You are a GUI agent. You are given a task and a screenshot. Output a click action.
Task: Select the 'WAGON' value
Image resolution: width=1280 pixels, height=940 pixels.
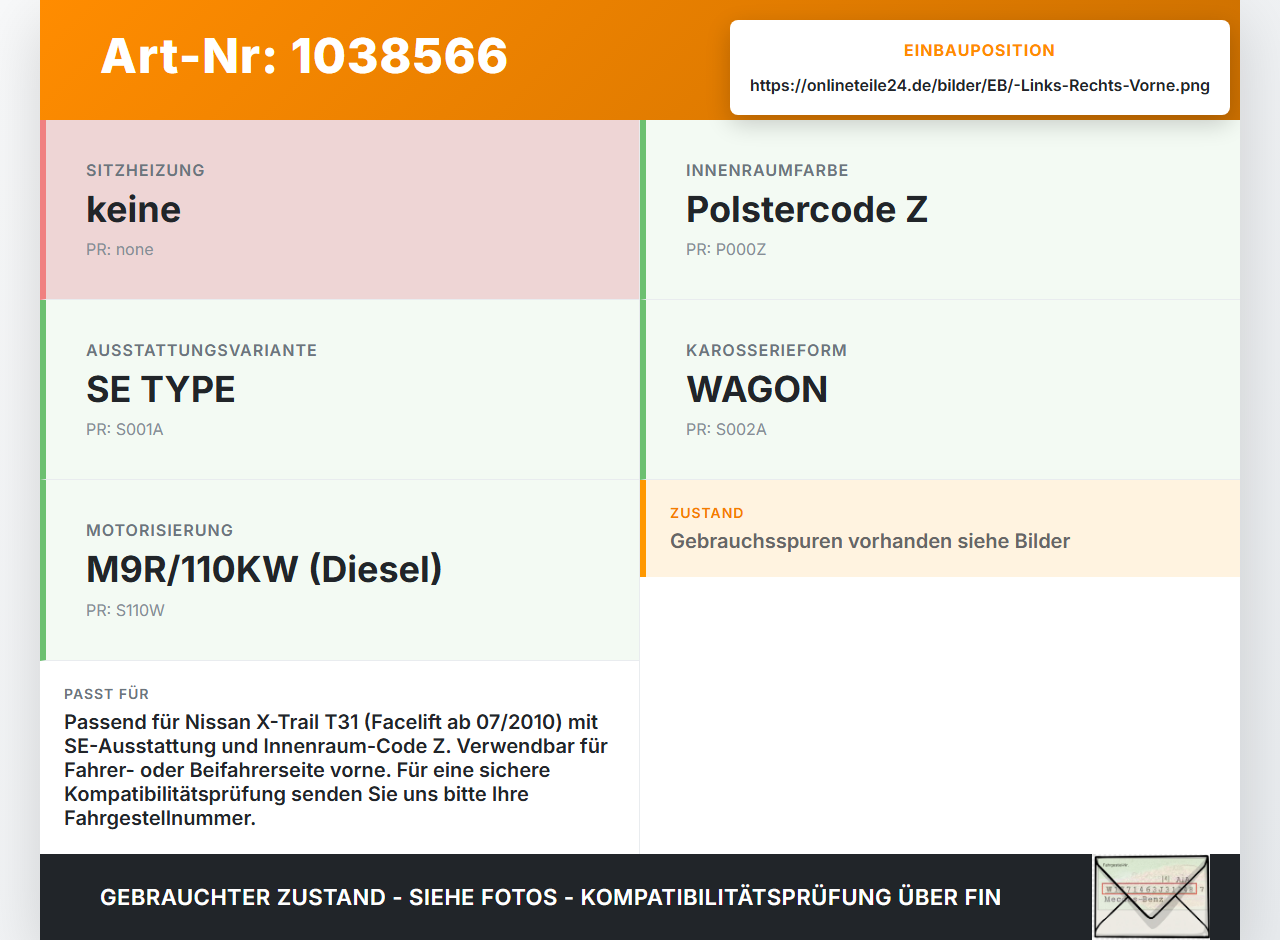[x=757, y=389]
